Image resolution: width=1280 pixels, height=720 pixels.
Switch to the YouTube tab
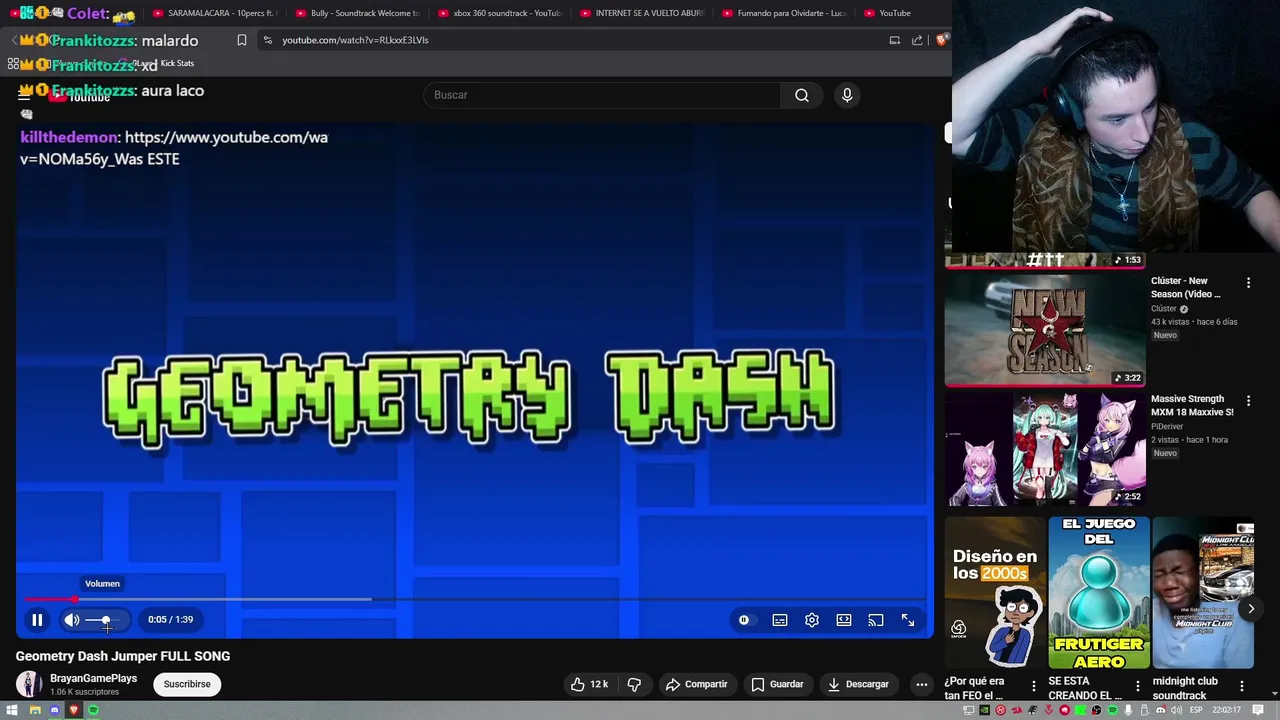[x=890, y=13]
